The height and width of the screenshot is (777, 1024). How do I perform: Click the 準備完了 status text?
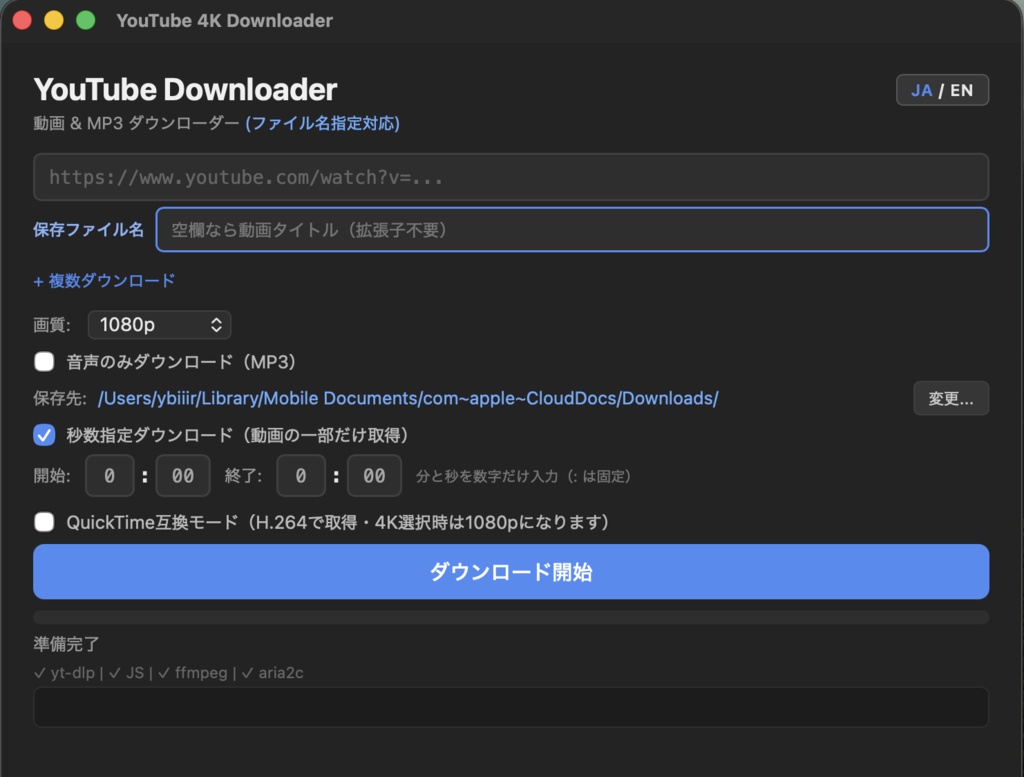67,644
